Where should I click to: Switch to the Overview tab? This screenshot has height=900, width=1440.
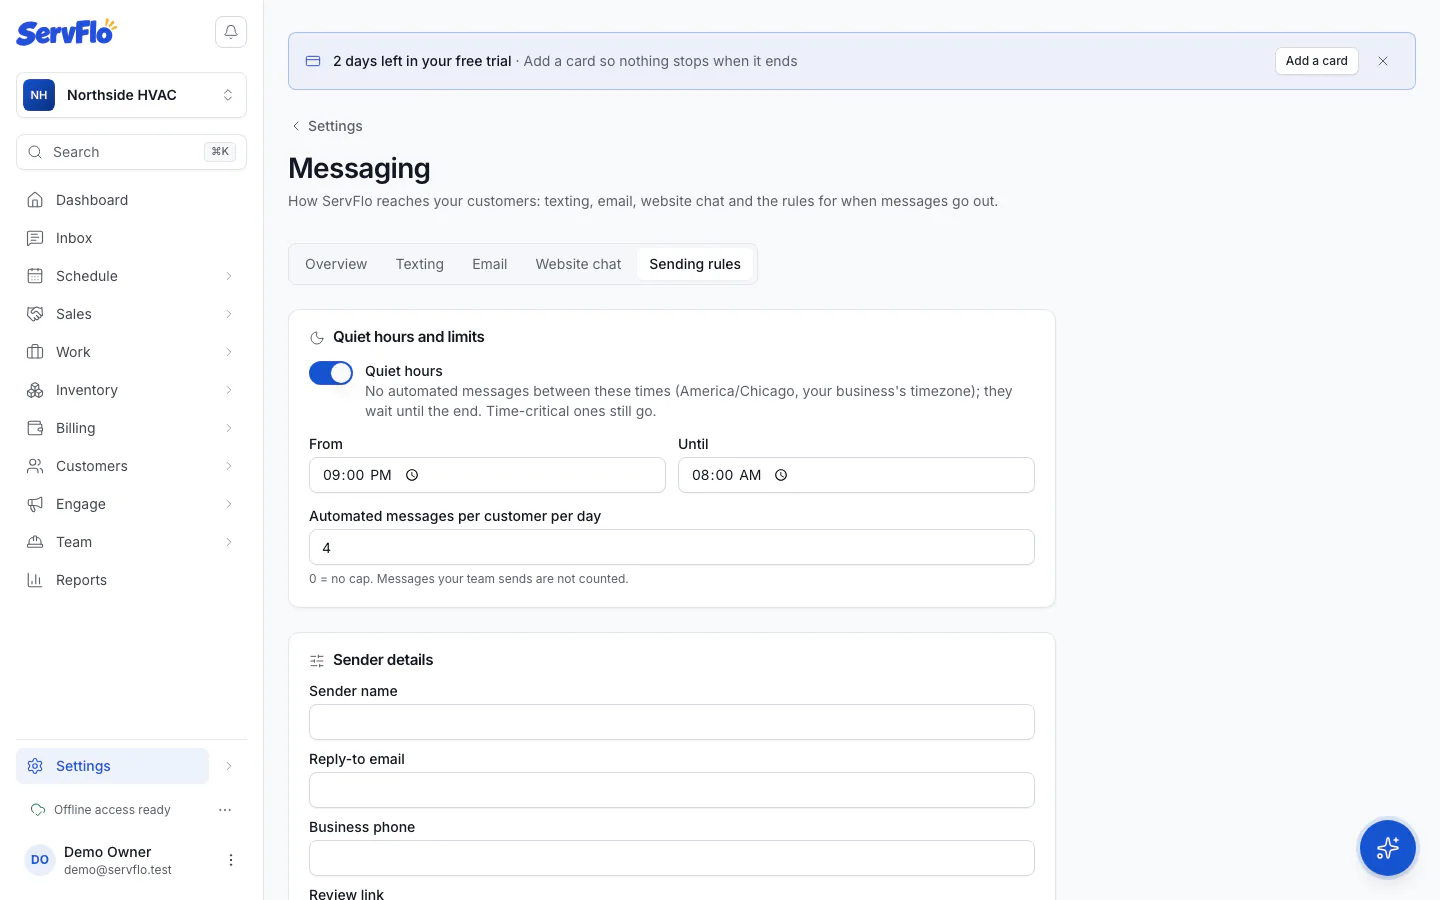tap(336, 264)
